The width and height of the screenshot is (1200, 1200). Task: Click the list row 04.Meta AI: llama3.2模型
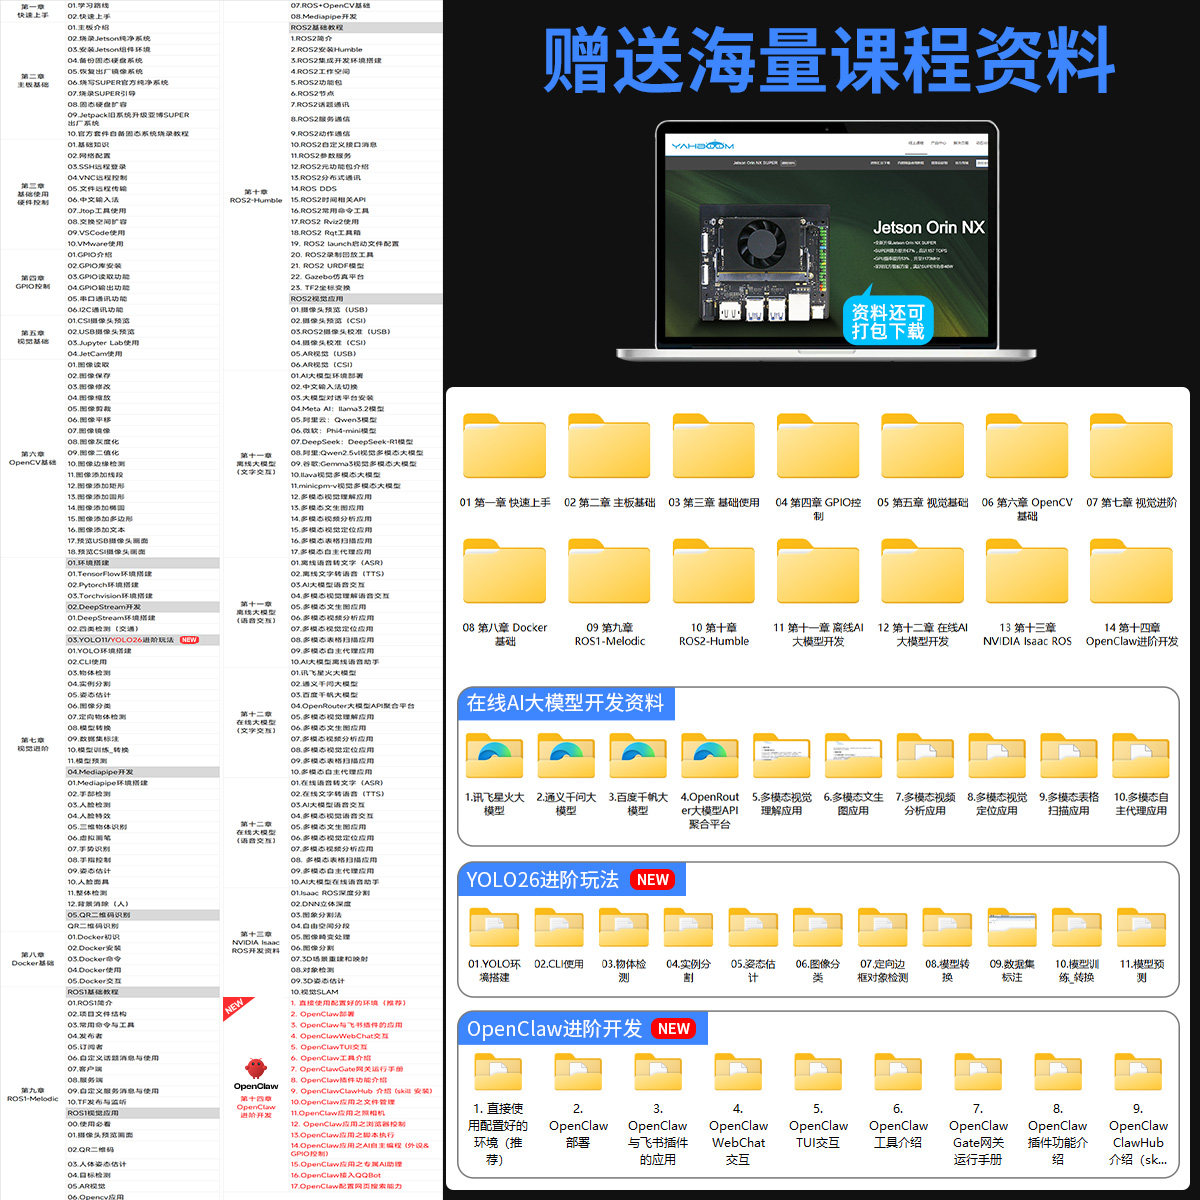(337, 409)
